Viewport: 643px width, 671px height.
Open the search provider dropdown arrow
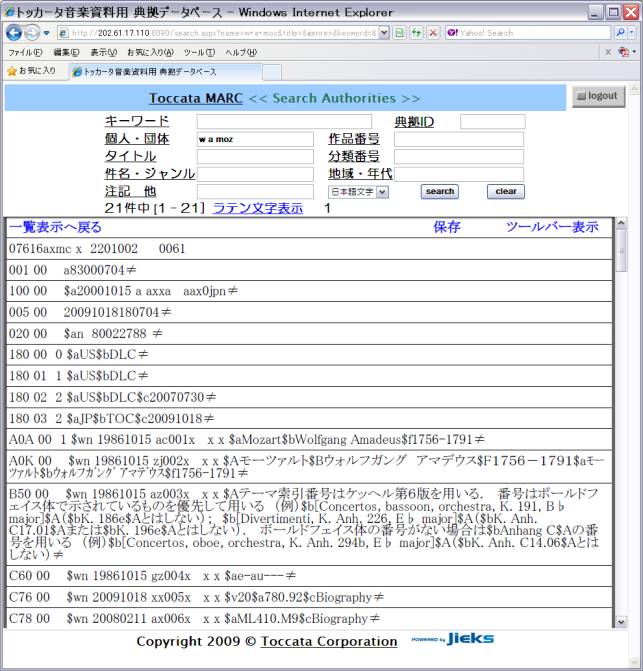[631, 33]
